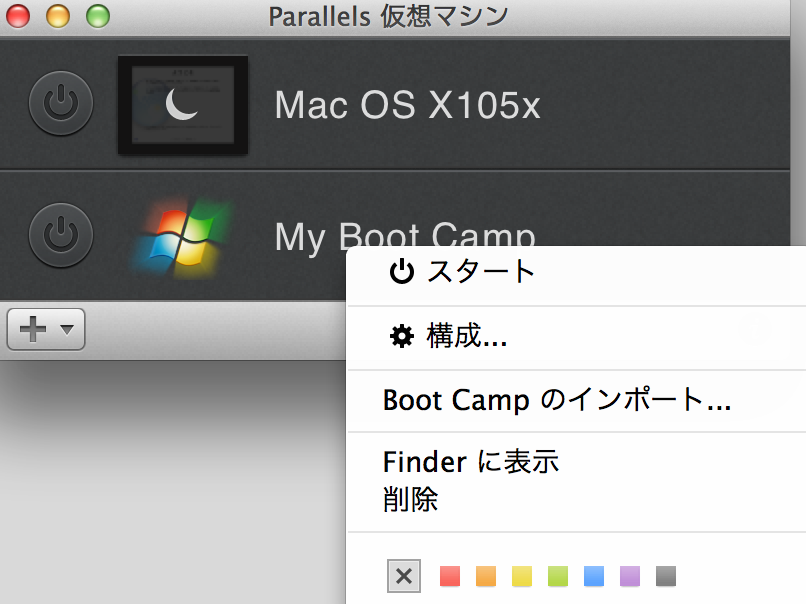Select Boot Camp のインポート... menu entry

(x=556, y=401)
